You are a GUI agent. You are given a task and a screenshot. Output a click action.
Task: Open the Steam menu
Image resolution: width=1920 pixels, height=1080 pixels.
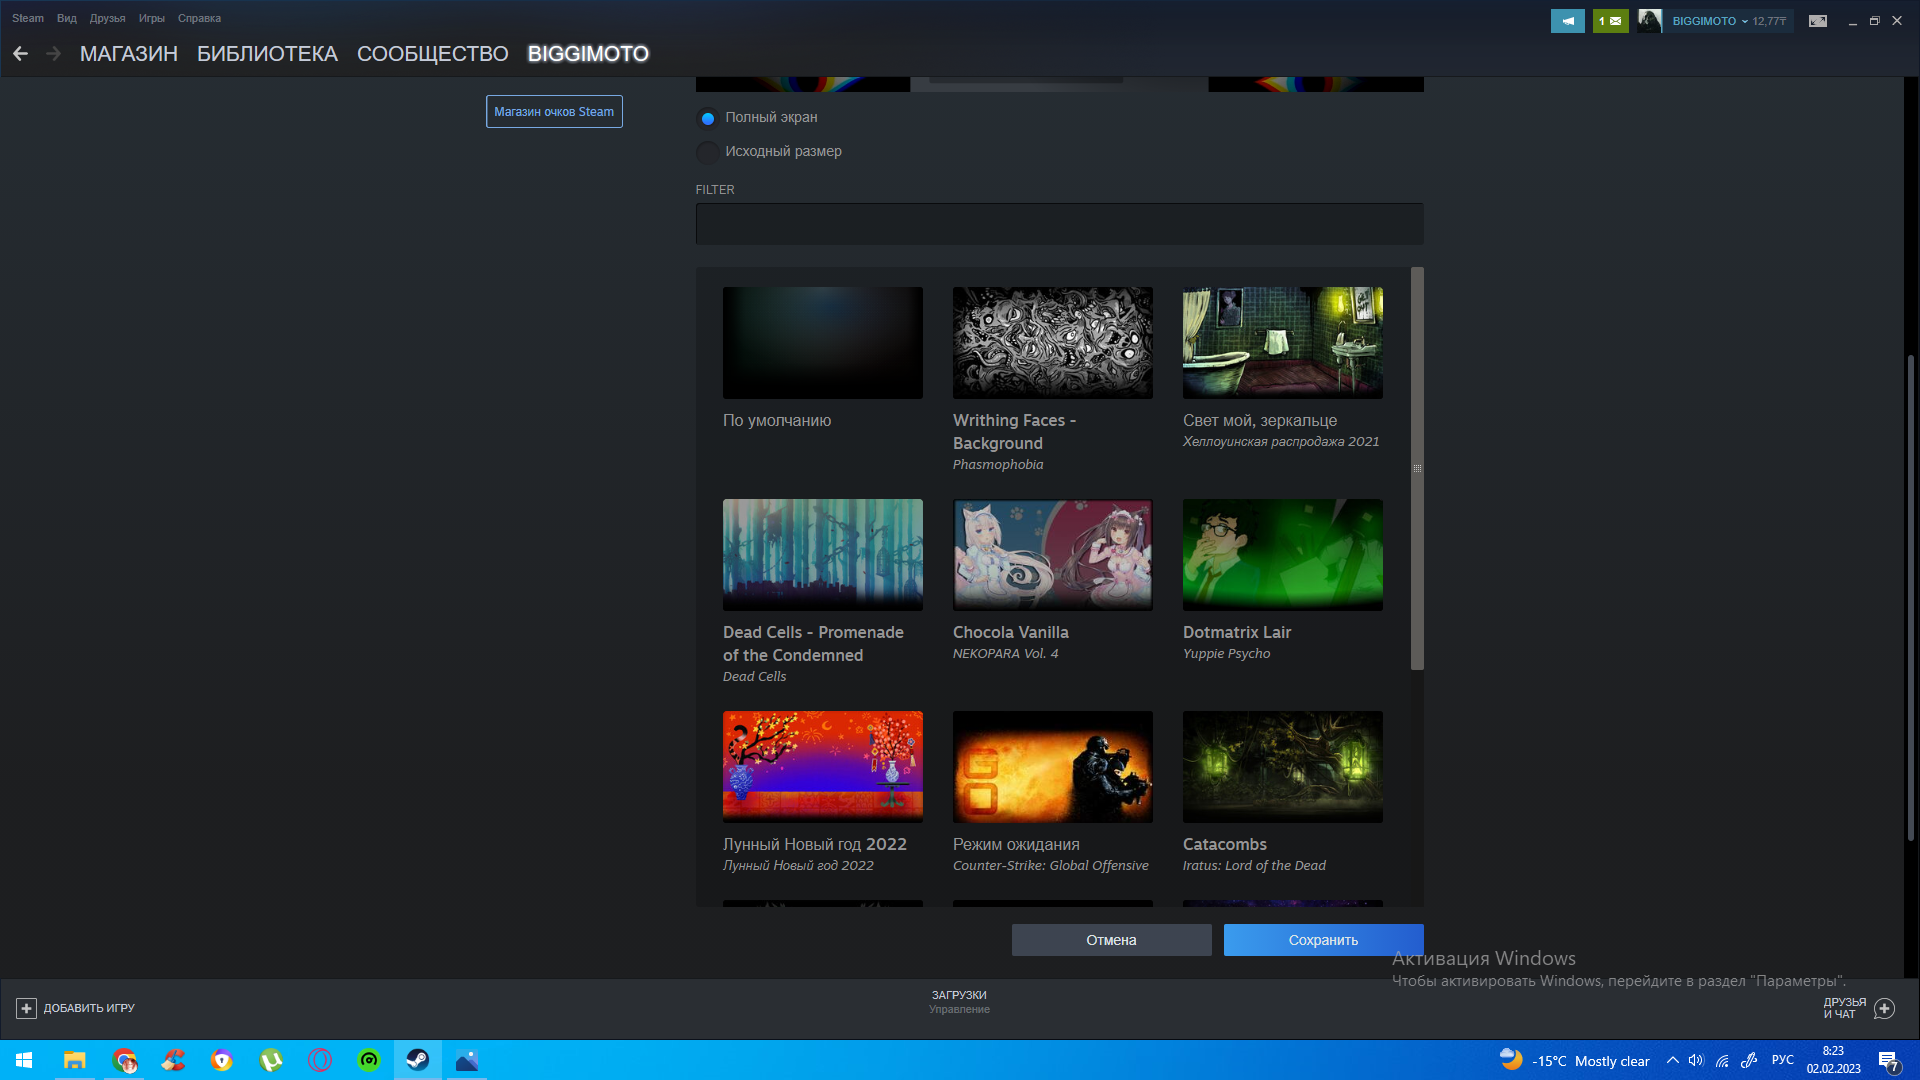tap(28, 18)
